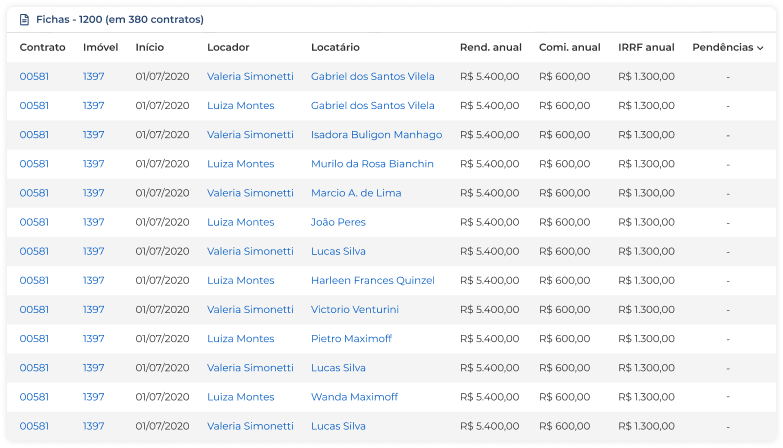Screen dimensions: 783x448
Task: Open the Pietro Maximoff link
Action: click(351, 339)
